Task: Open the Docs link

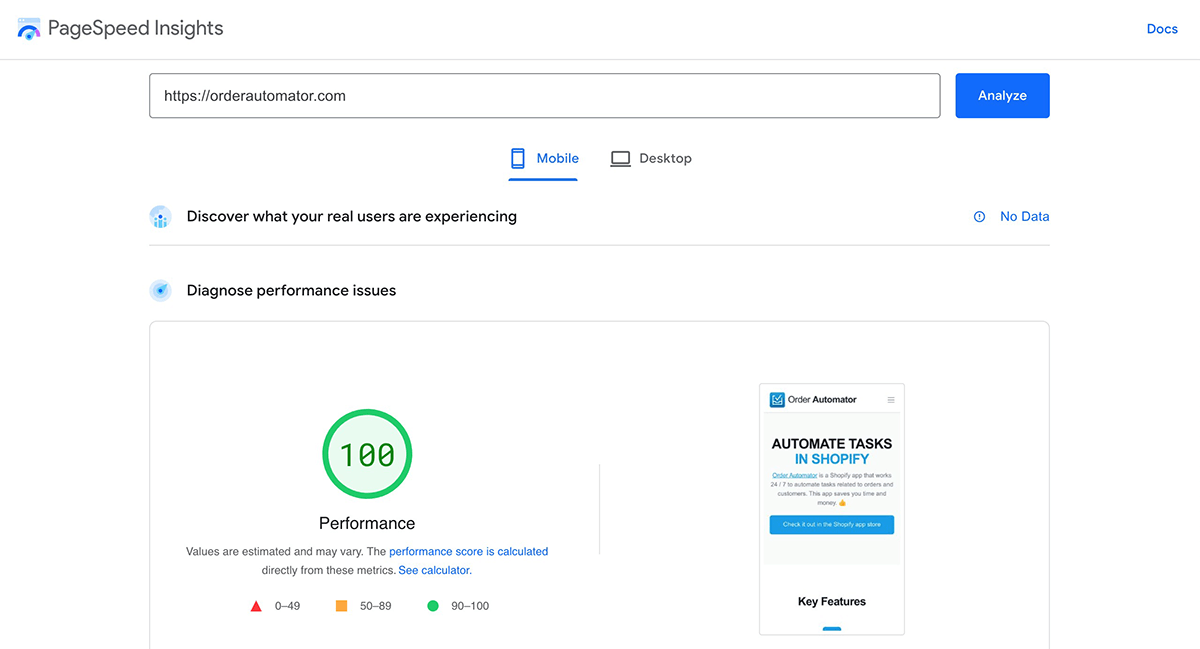Action: coord(1162,29)
